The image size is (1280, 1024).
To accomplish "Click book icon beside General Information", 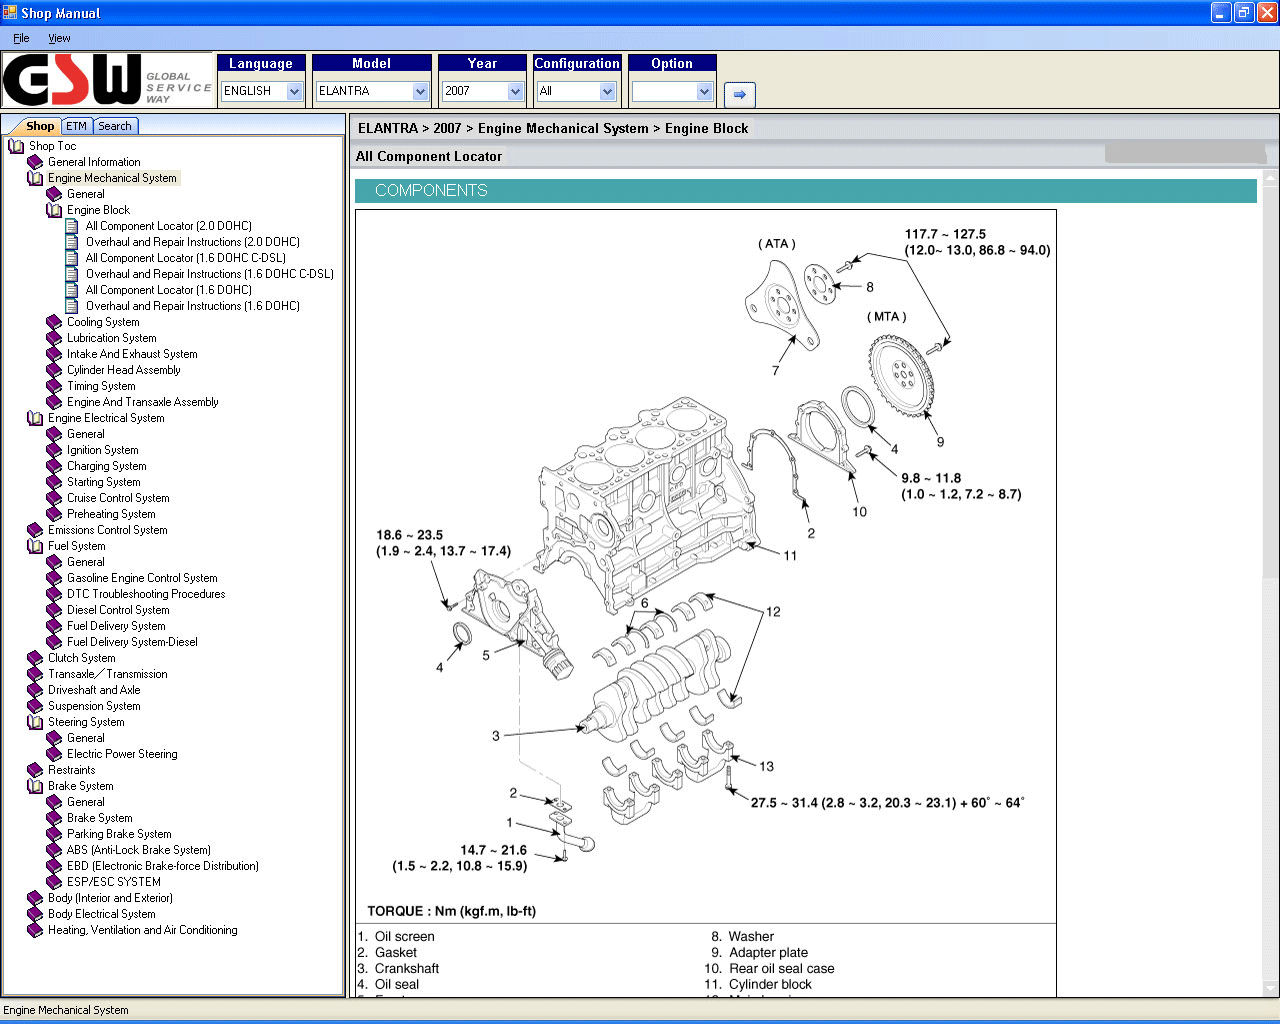I will tap(35, 162).
